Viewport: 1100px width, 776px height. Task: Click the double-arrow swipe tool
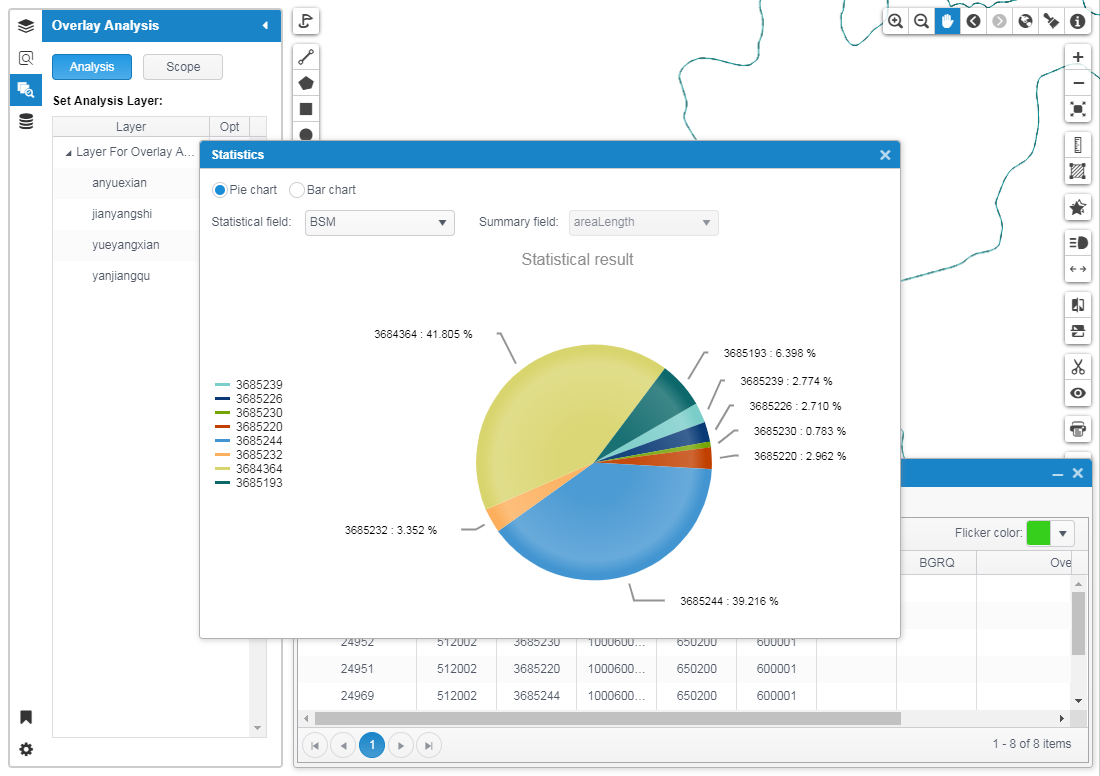tap(1078, 269)
